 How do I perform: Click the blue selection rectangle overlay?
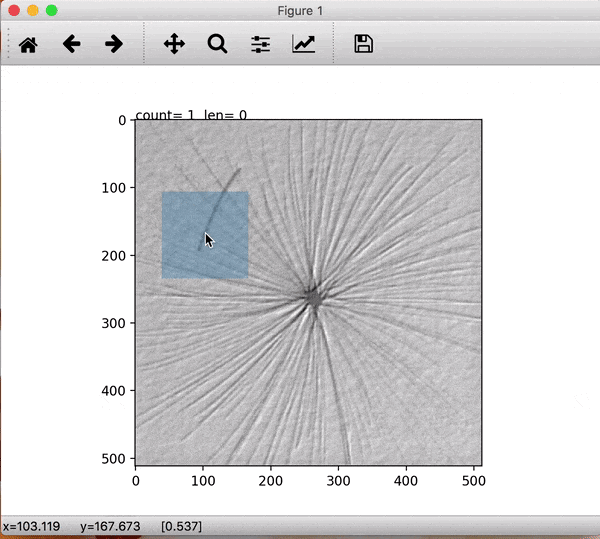point(205,235)
